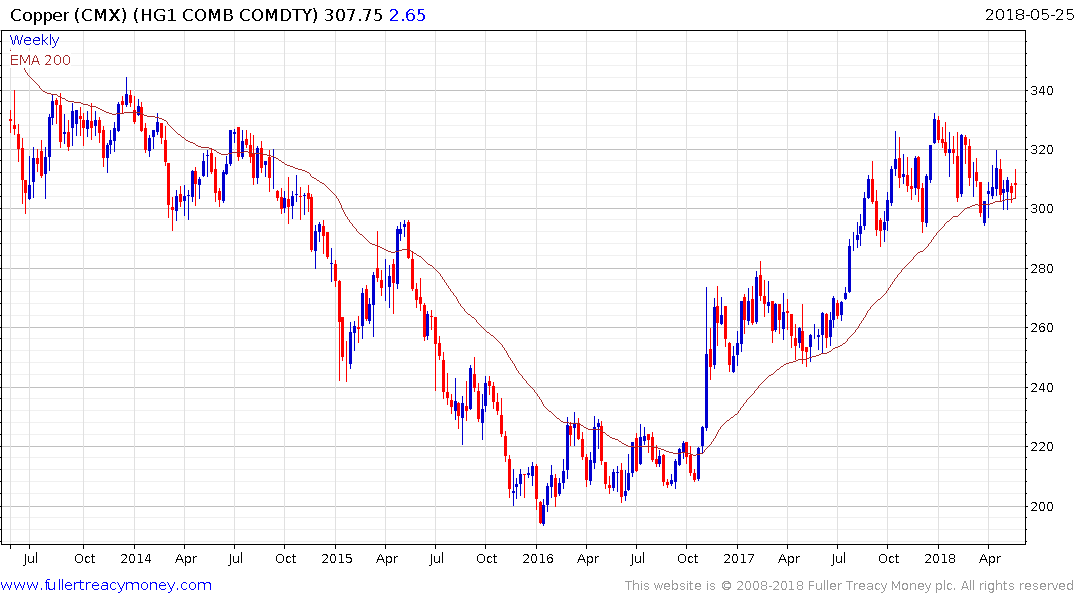The width and height of the screenshot is (1075, 600).
Task: Click the '2015' year label on time axis
Action: point(337,558)
